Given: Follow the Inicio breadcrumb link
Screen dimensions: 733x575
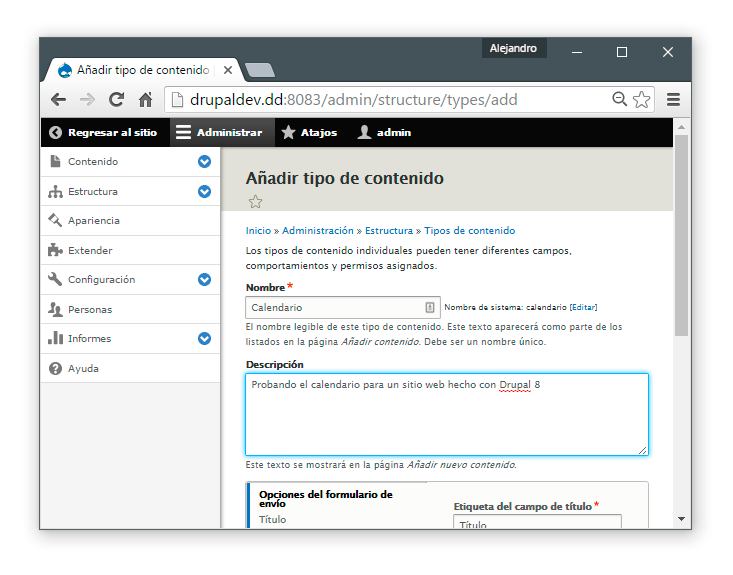Looking at the screenshot, I should pyautogui.click(x=259, y=230).
